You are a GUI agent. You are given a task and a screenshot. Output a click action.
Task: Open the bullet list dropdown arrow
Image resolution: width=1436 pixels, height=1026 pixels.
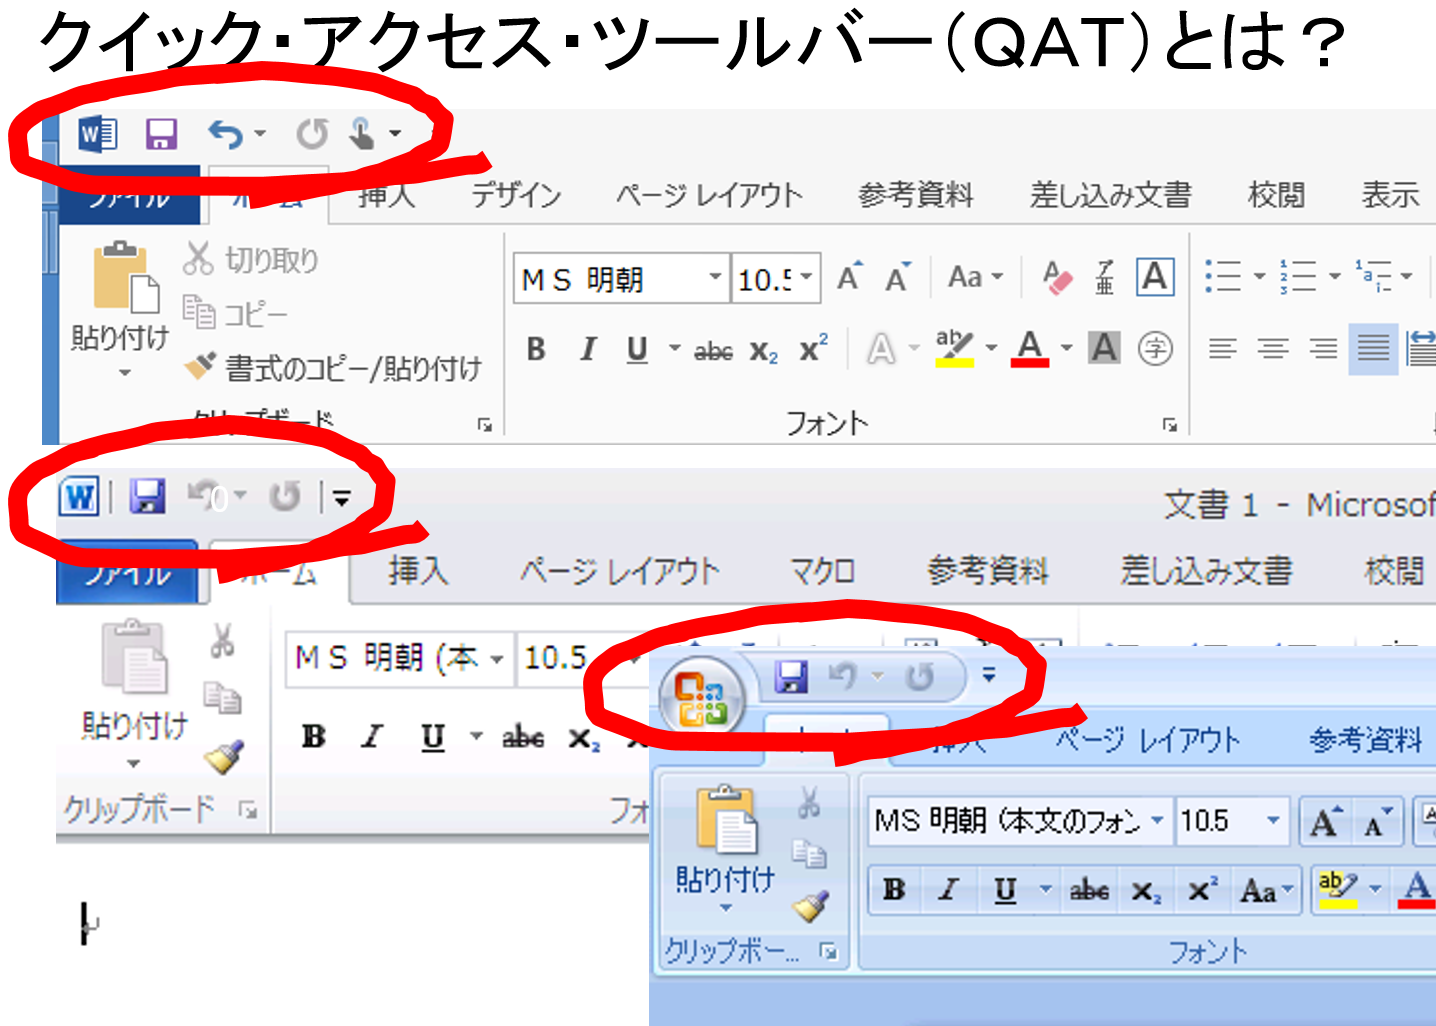click(1259, 276)
